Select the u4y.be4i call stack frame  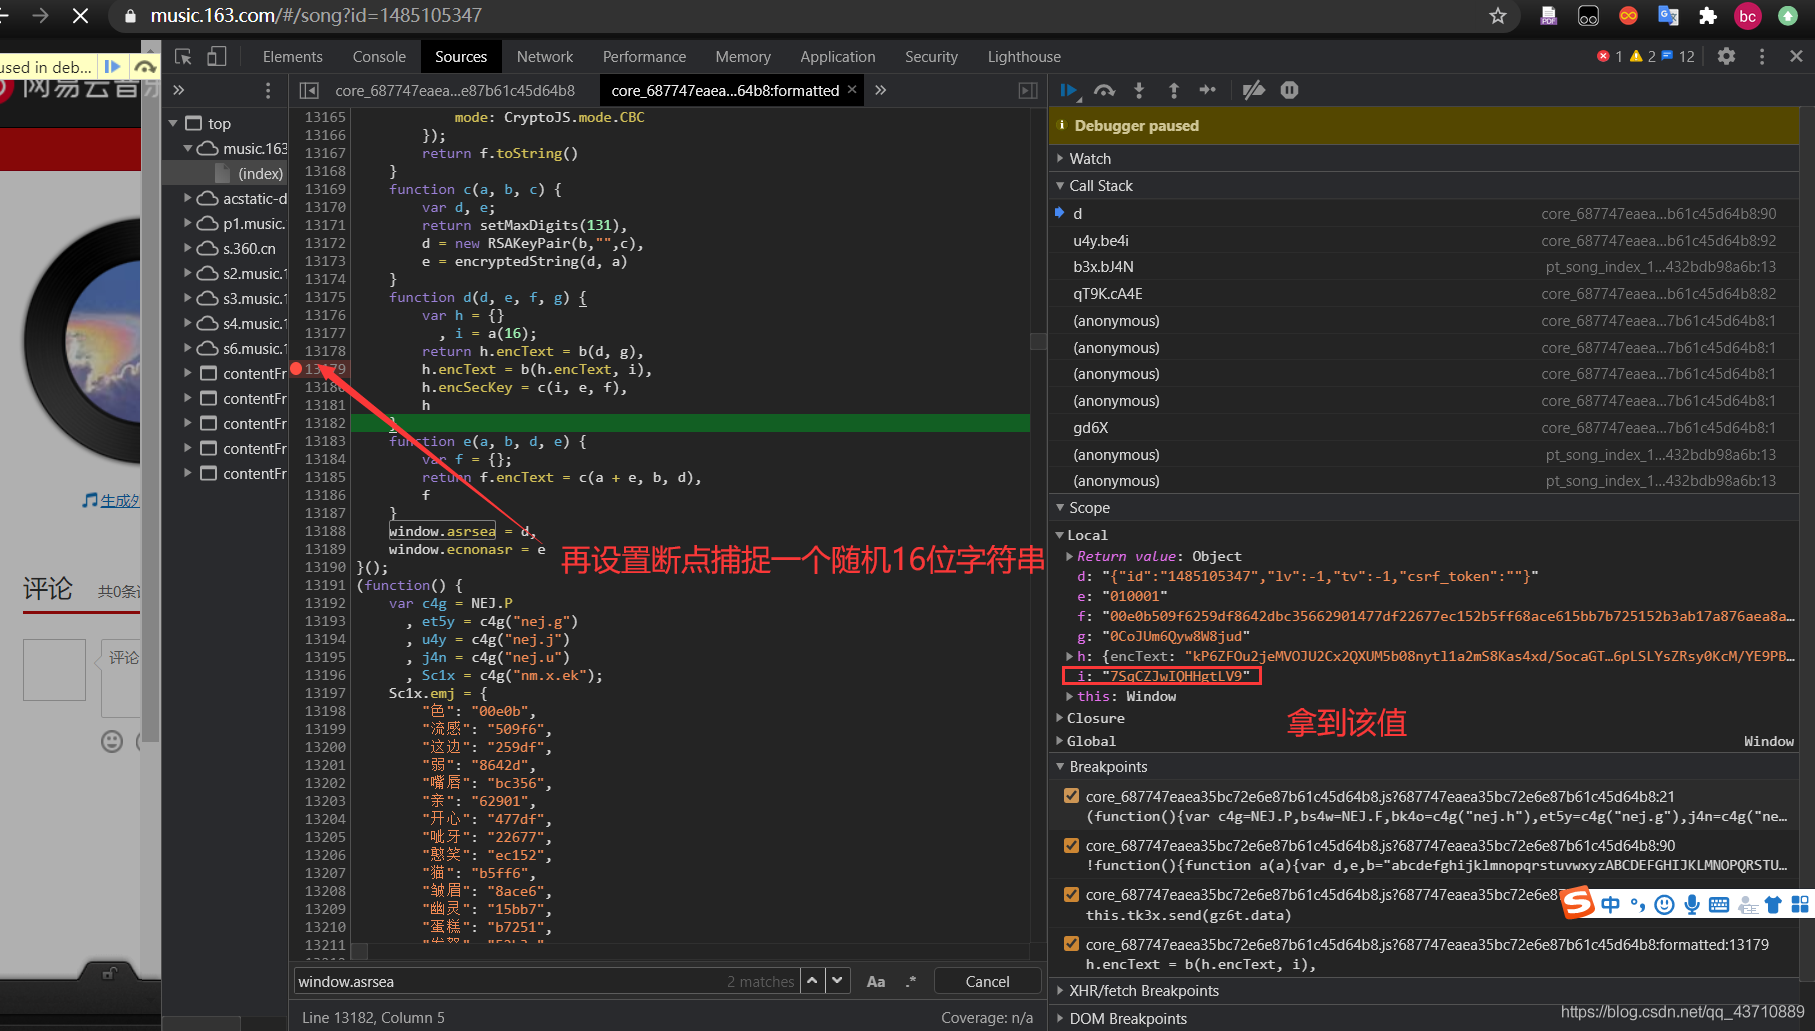(1424, 240)
